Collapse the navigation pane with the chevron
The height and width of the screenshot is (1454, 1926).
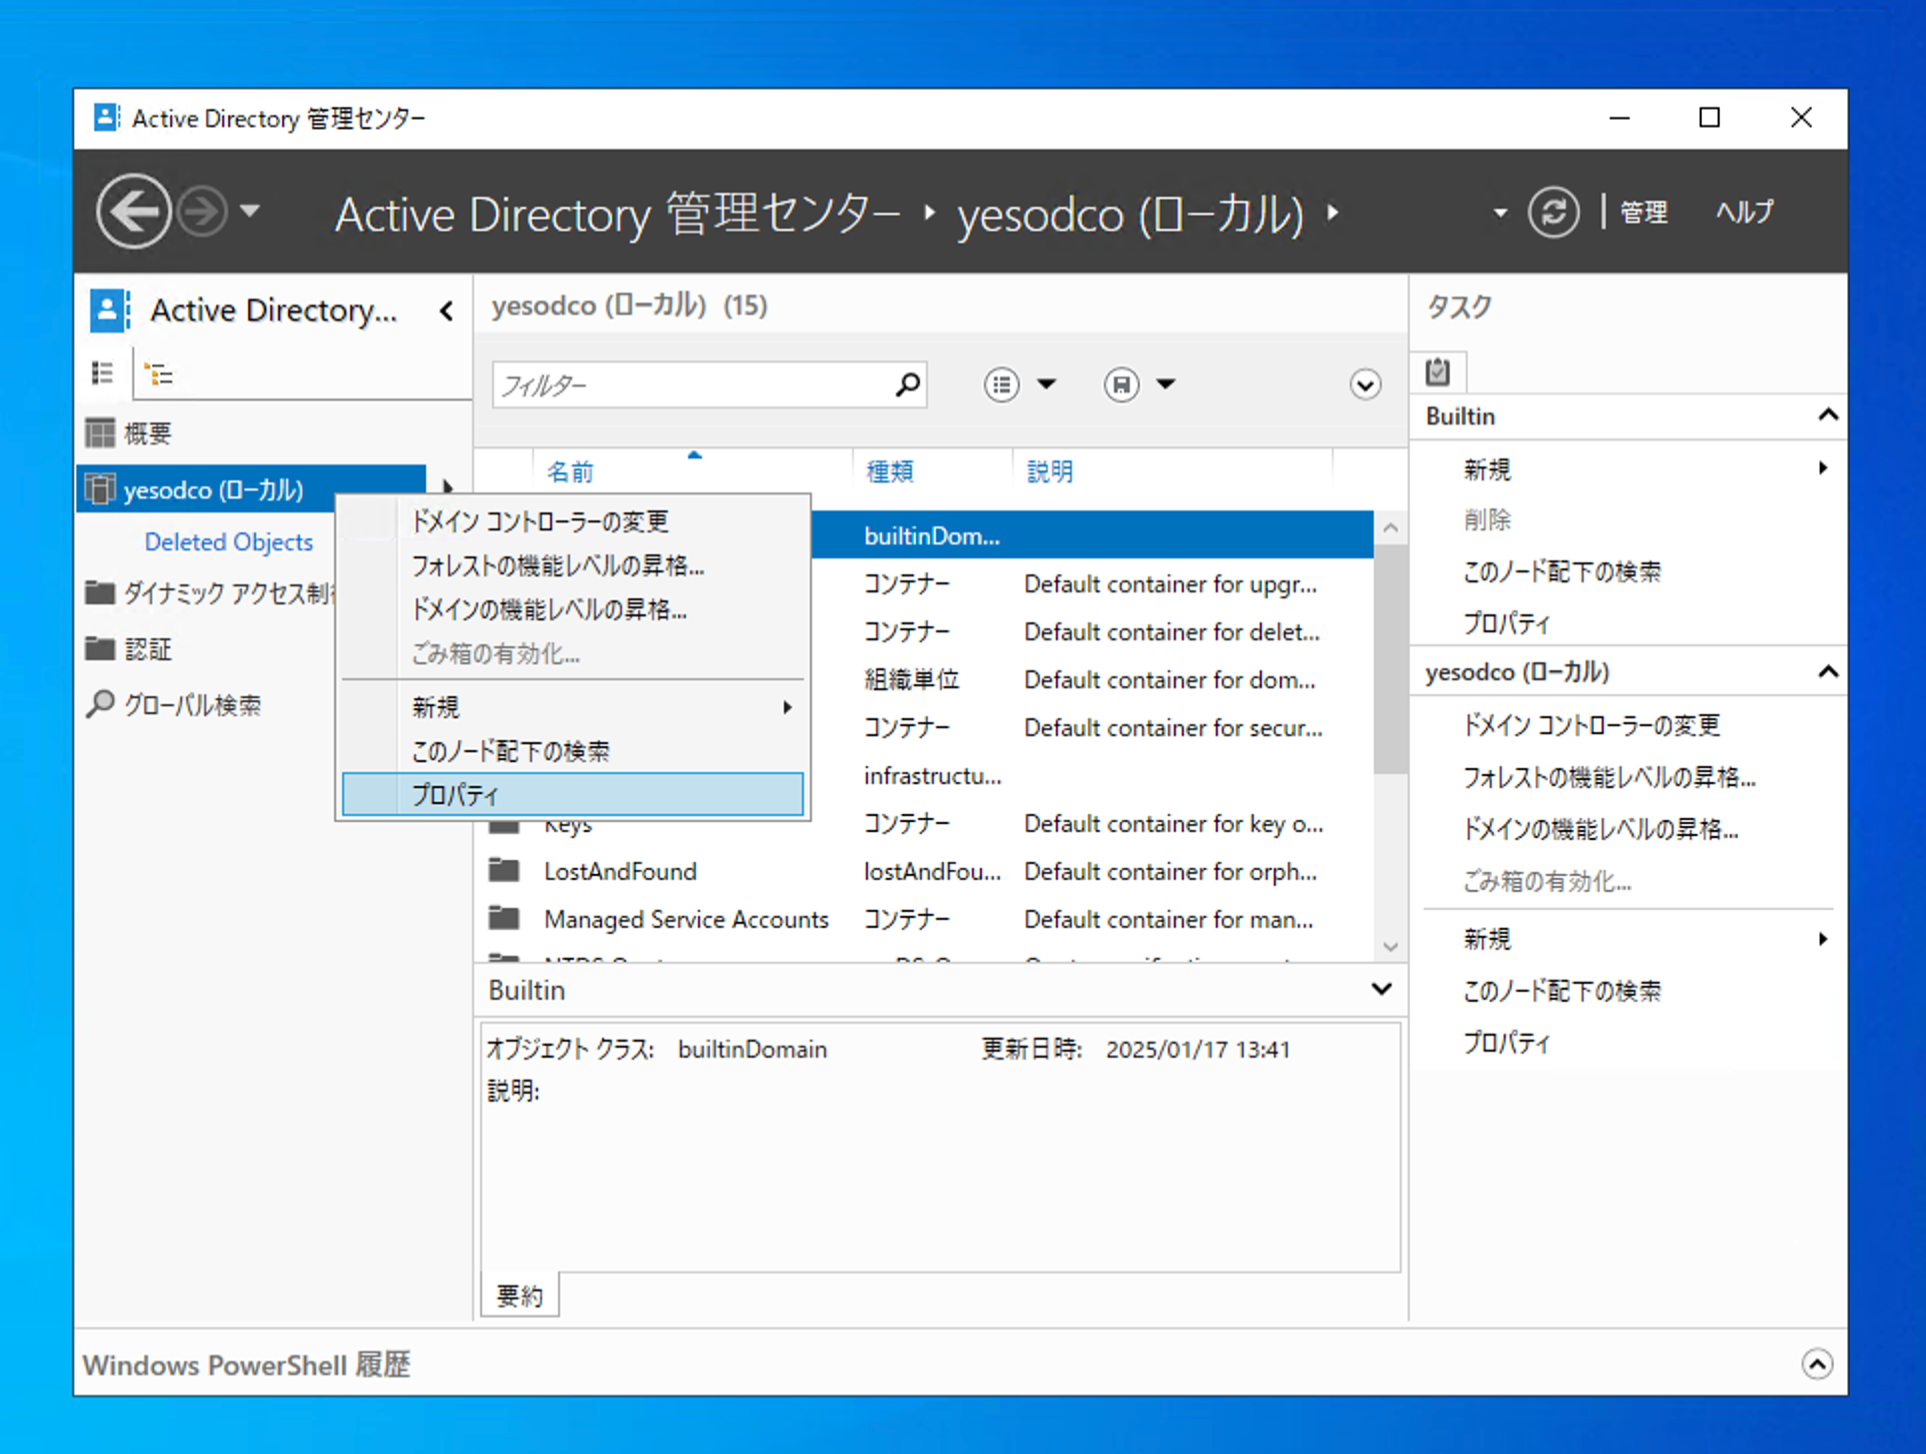pos(446,311)
